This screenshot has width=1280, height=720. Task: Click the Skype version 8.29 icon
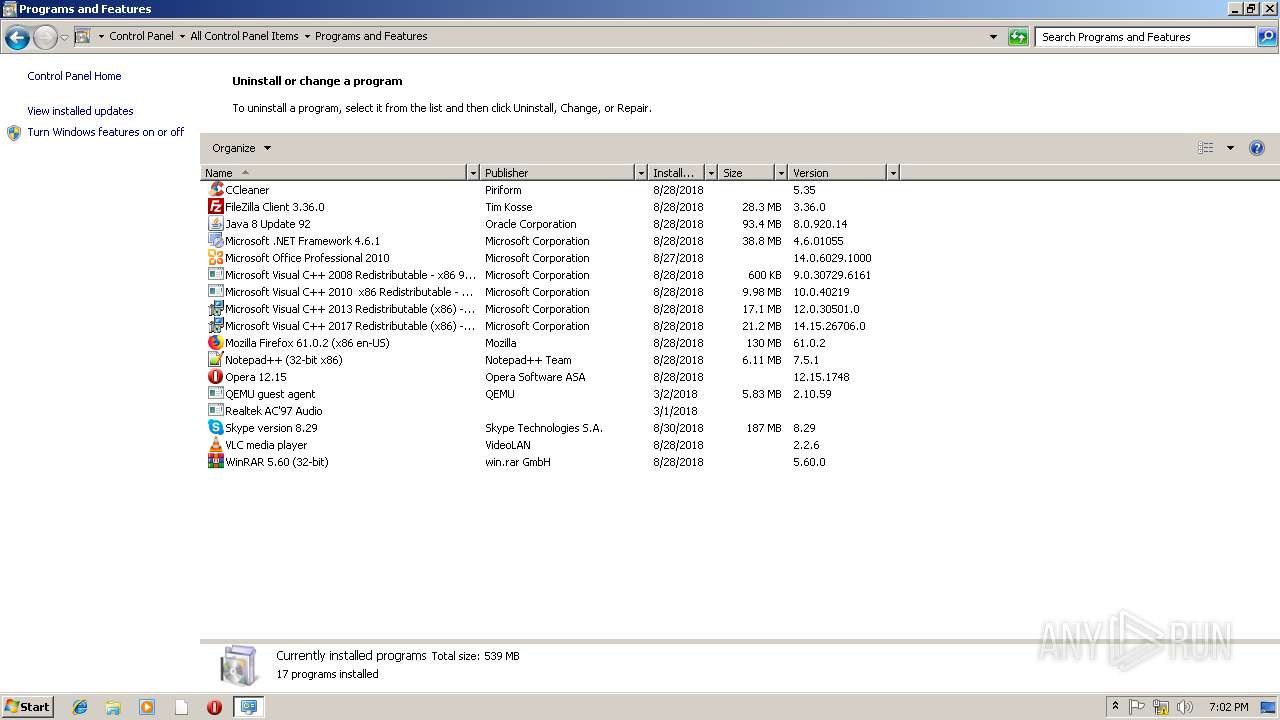(215, 428)
